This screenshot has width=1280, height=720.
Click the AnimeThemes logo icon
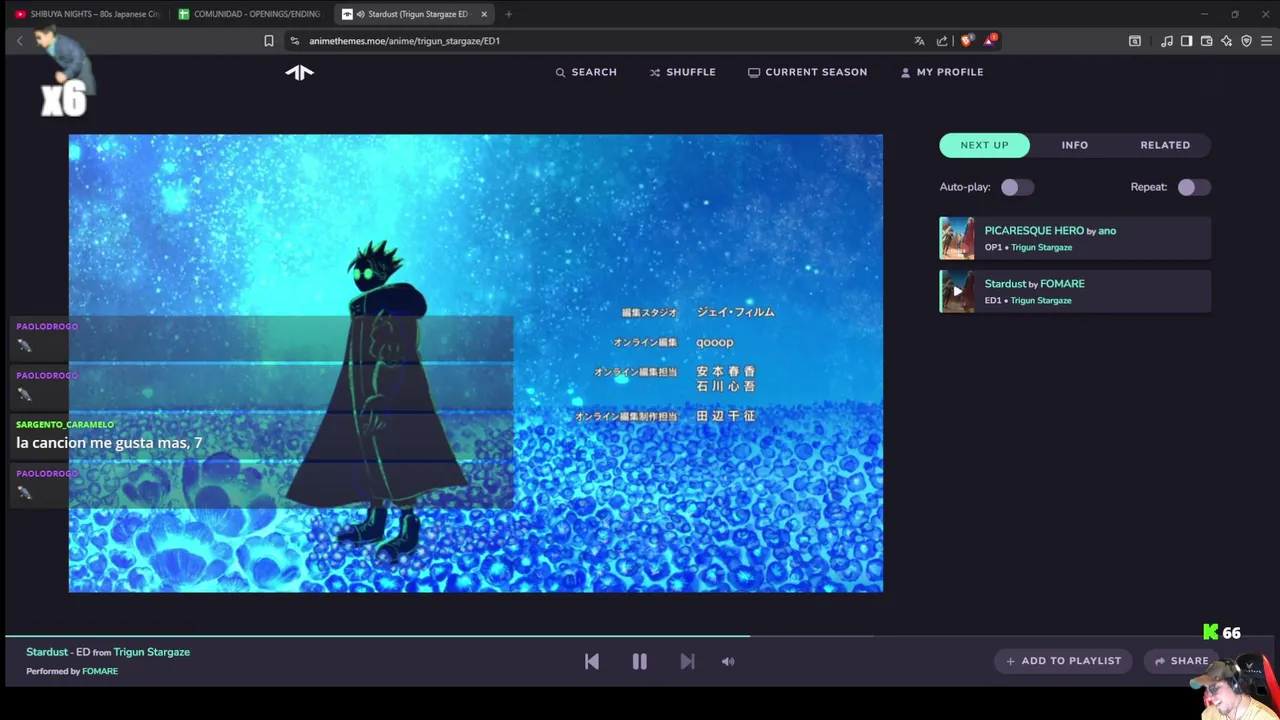click(299, 72)
